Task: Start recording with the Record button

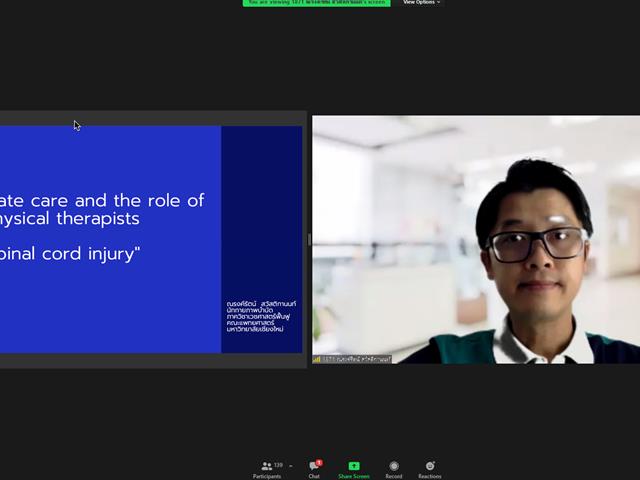Action: 394,470
